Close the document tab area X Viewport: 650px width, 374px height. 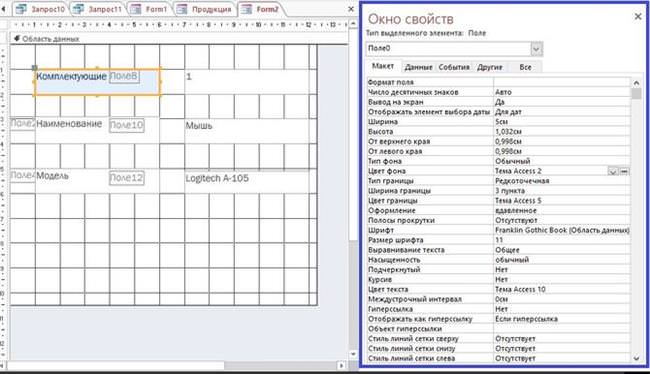click(351, 9)
